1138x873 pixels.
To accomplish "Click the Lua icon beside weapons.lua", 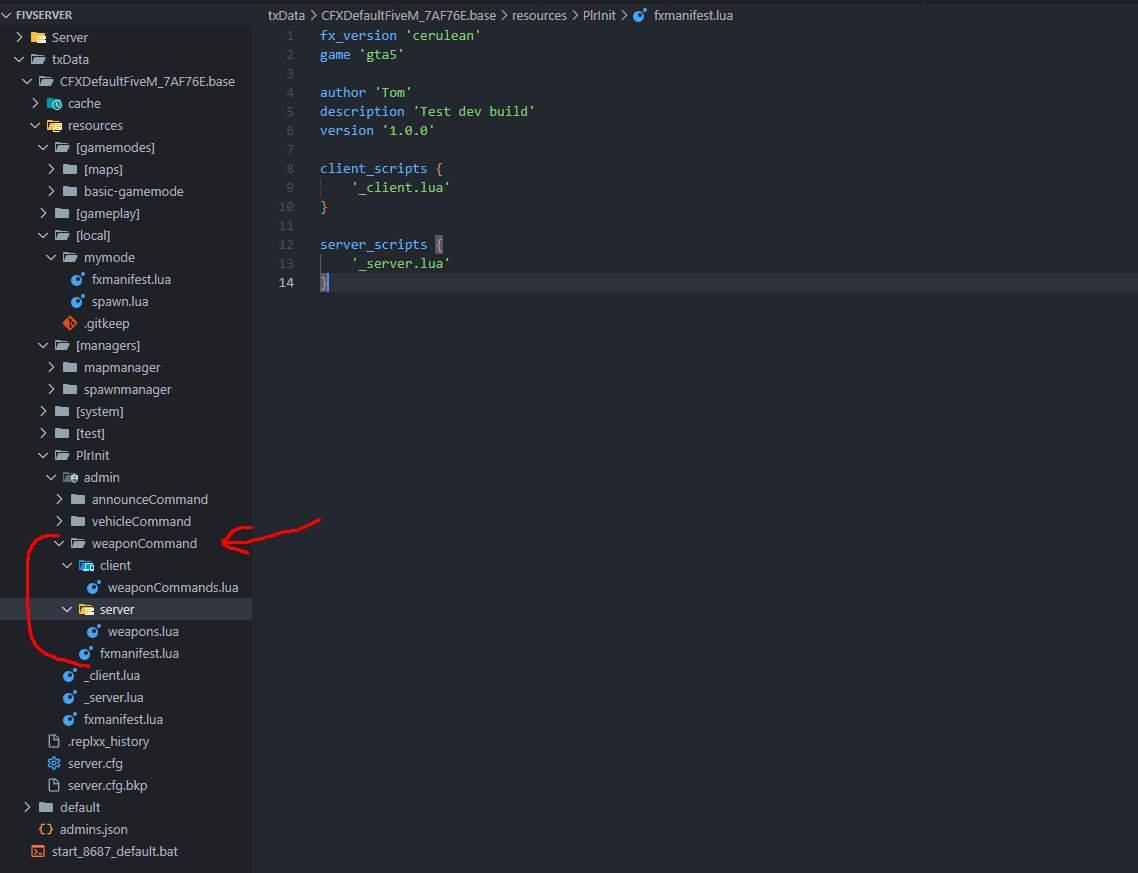I will coord(94,631).
